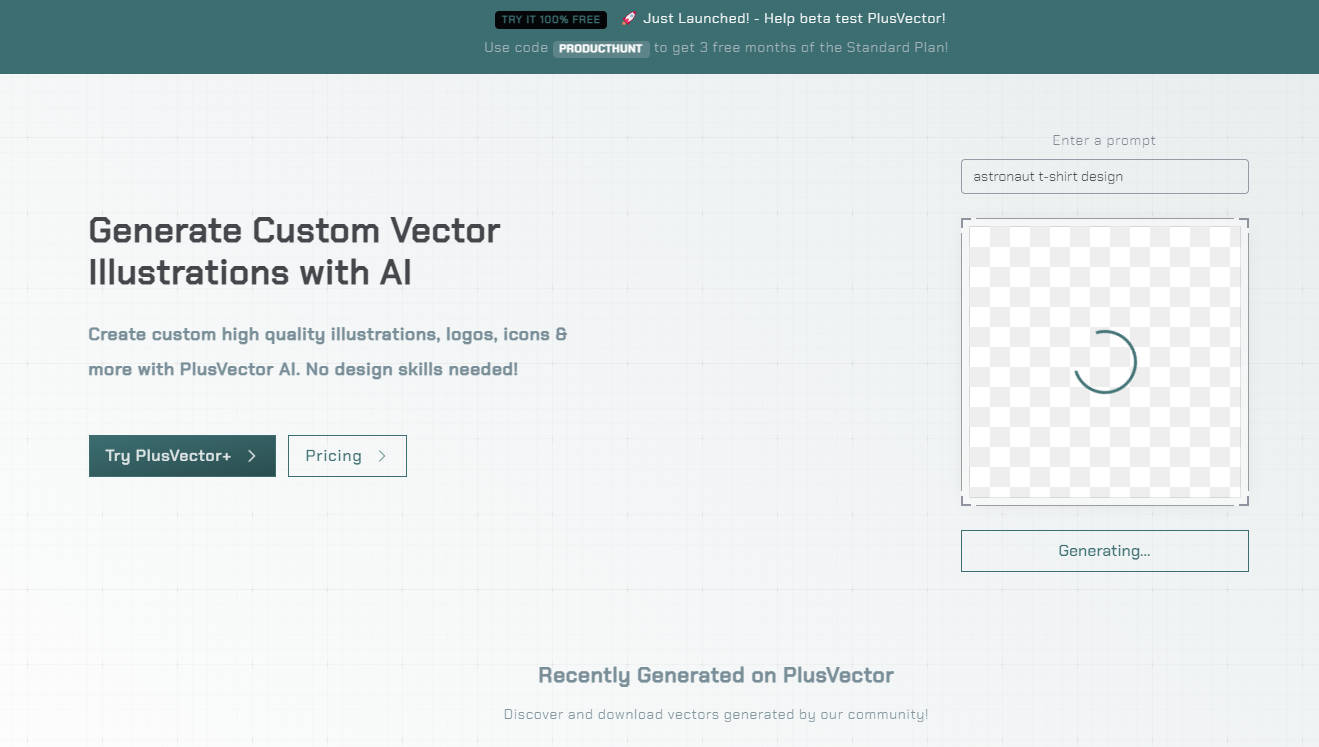
Task: Click the PRODUCTHUNT promo code badge
Action: tap(601, 48)
